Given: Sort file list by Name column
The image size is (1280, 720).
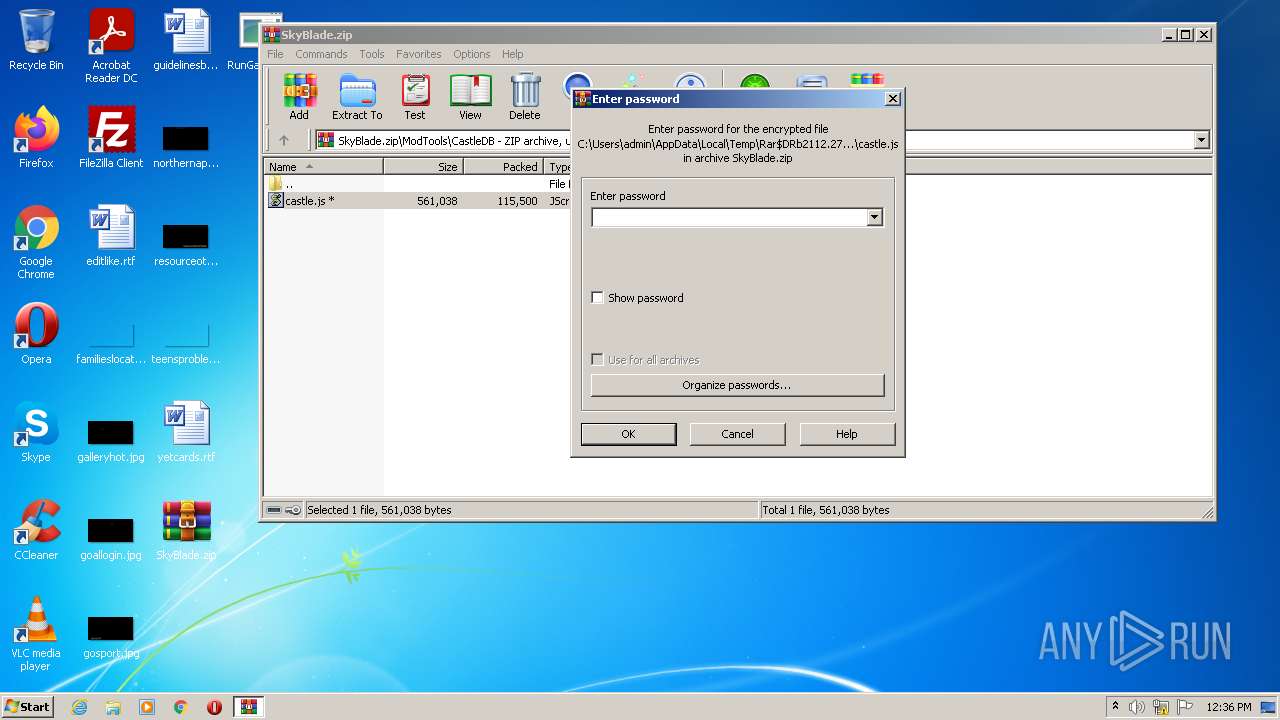Looking at the screenshot, I should (324, 167).
